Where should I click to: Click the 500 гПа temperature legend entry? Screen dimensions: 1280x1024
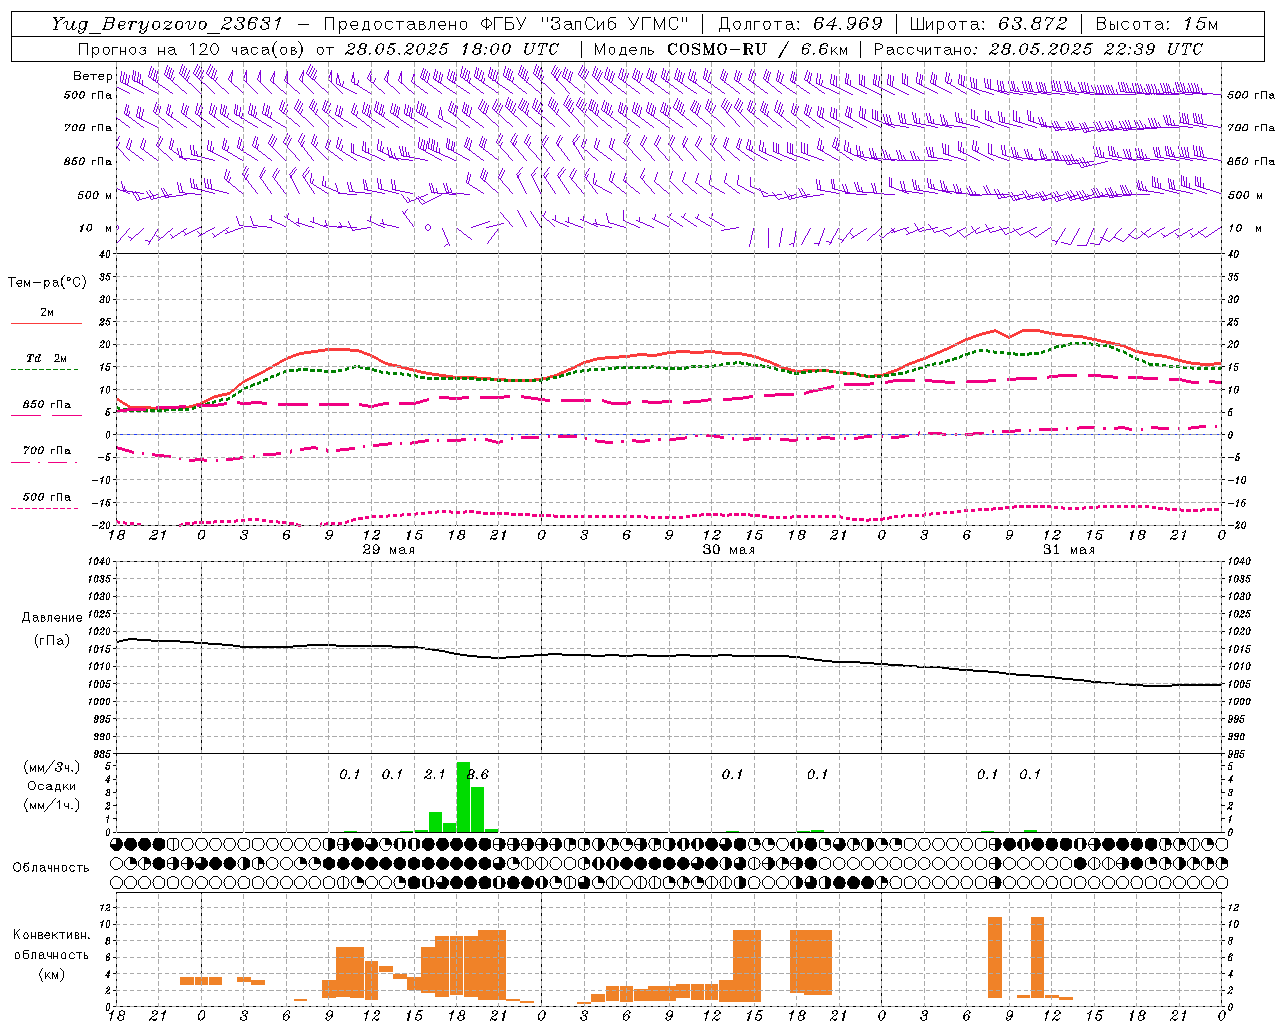(47, 497)
